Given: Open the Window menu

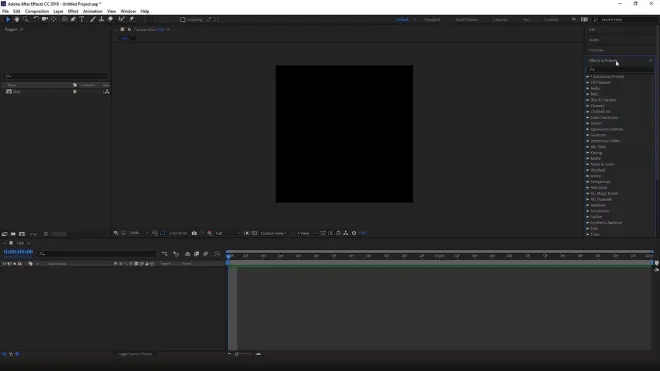Looking at the screenshot, I should 128,11.
